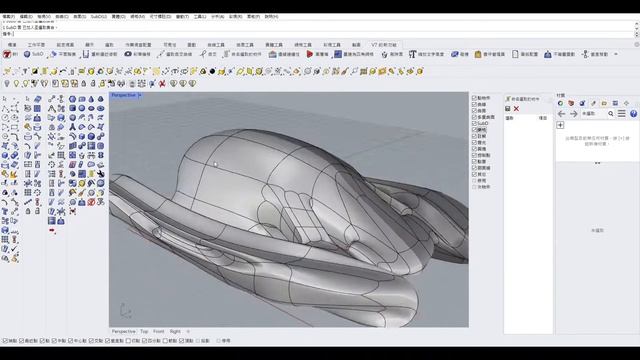Viewport: 640px width, 360px height.
Task: Open 尺寸標註(D) menu
Action: pyautogui.click(x=160, y=17)
